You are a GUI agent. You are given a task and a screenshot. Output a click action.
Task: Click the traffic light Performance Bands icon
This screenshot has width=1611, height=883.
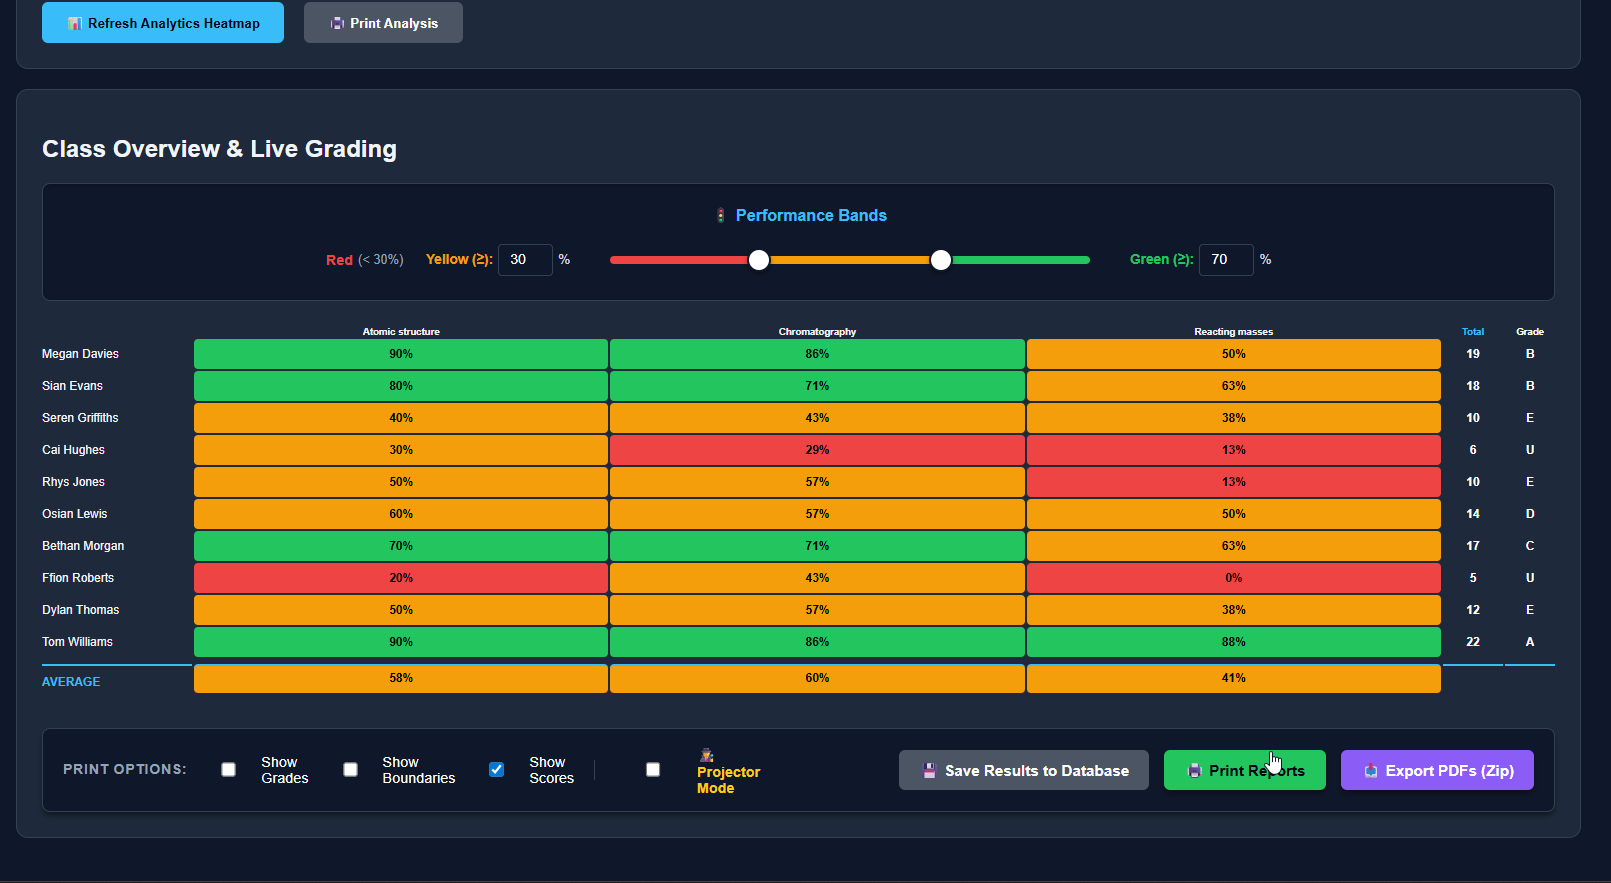720,215
